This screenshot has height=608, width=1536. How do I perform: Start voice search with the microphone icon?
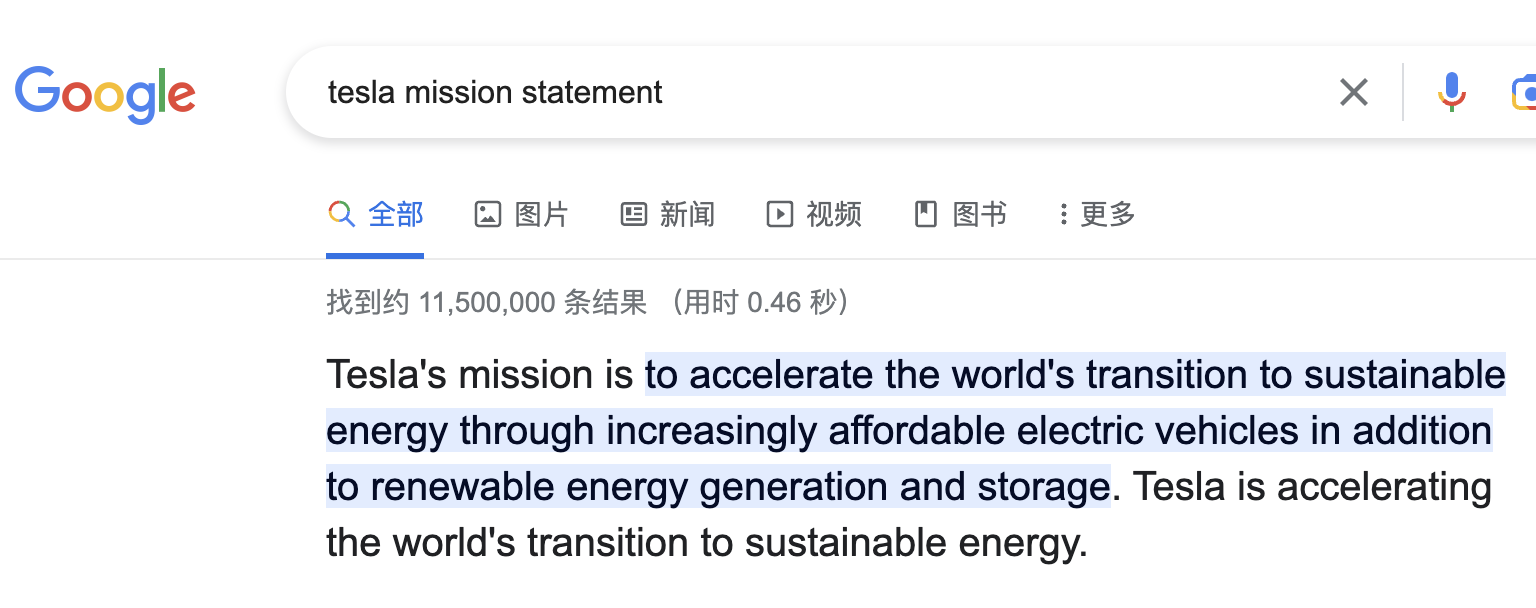[x=1451, y=93]
